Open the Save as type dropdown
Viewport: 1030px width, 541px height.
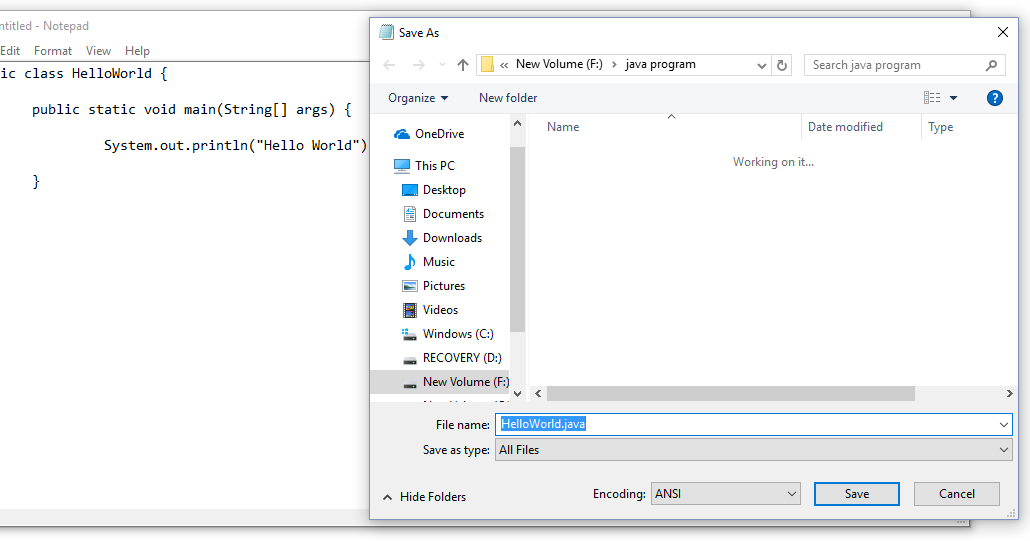753,450
